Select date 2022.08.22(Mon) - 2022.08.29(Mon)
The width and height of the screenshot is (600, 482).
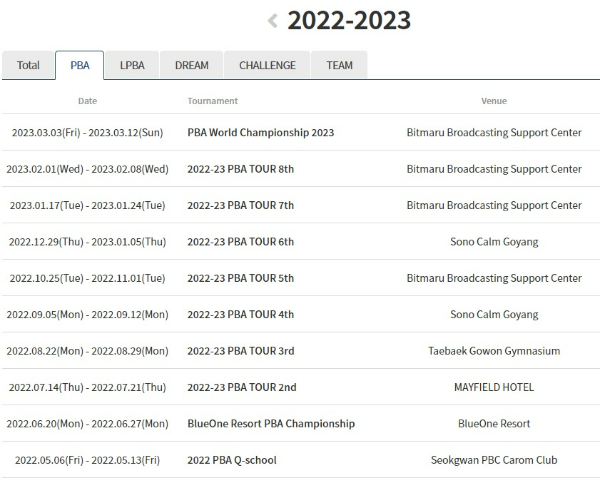(87, 351)
